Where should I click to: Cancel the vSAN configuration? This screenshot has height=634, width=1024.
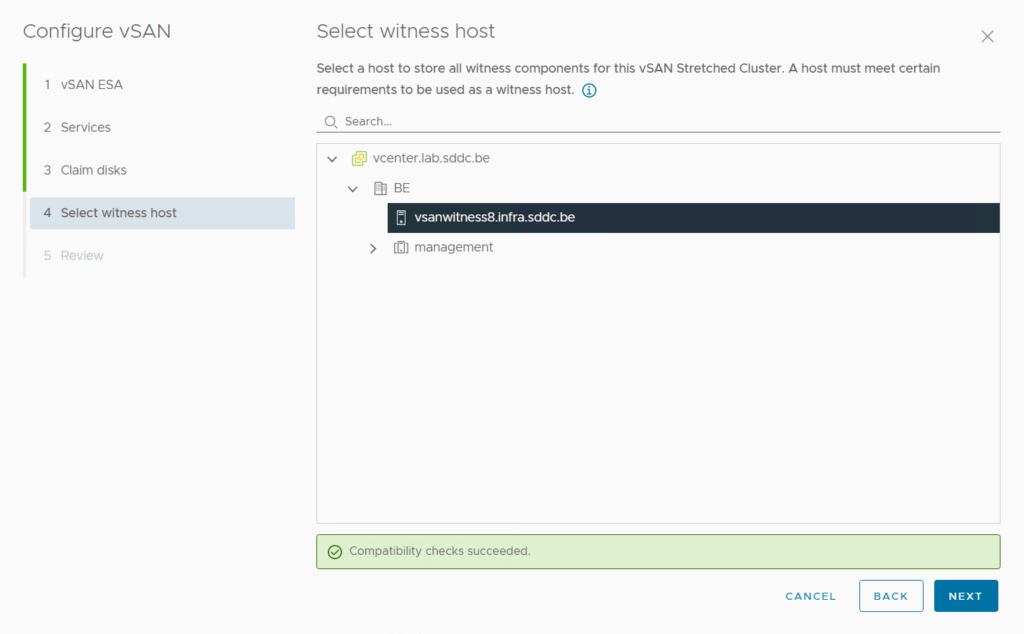(x=810, y=596)
